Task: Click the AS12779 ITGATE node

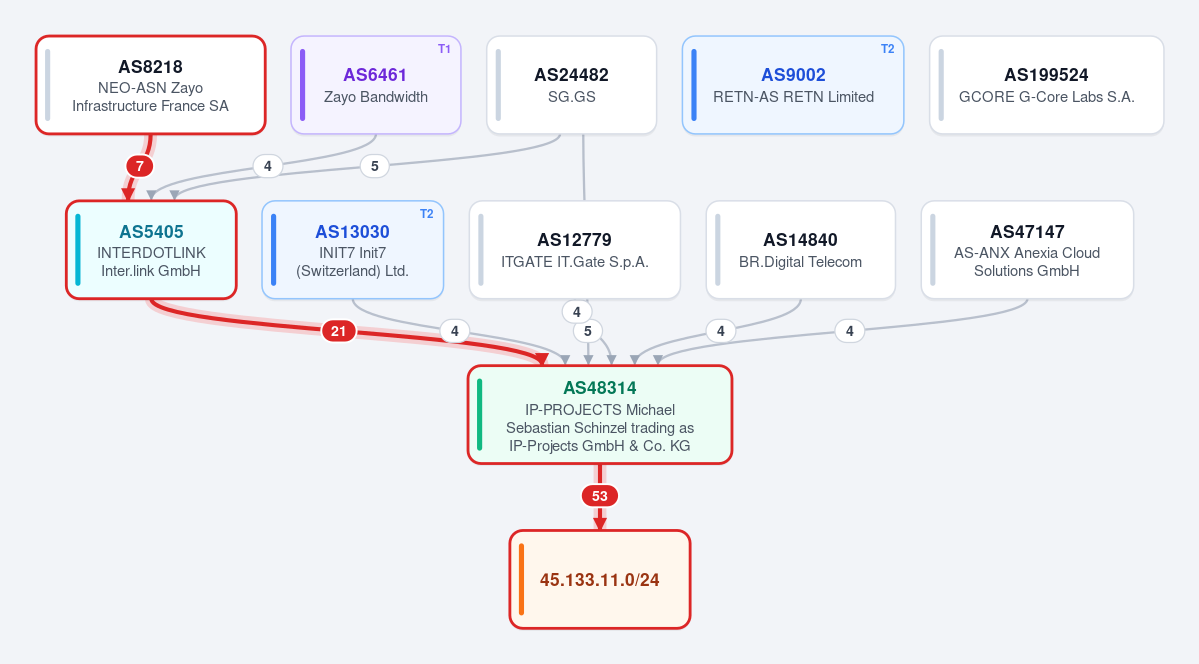Action: tap(574, 250)
